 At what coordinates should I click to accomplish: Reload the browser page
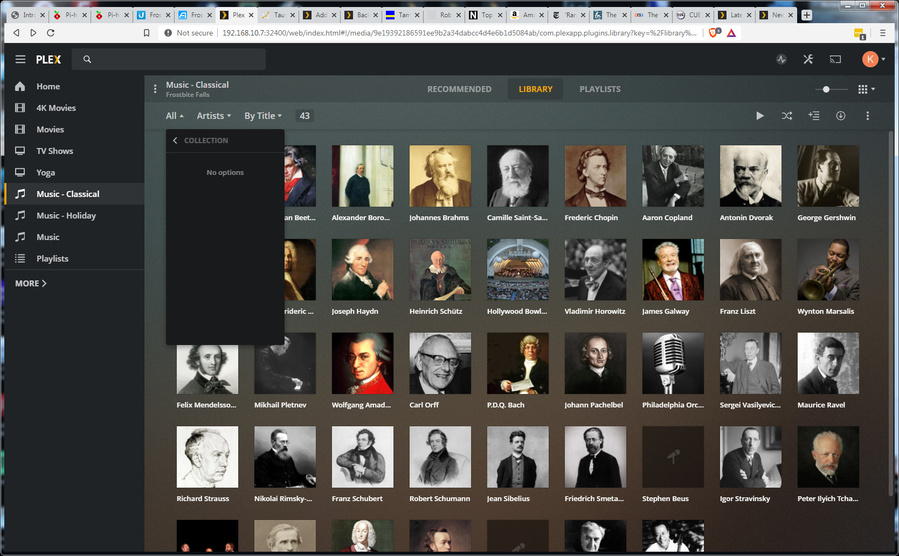[x=50, y=33]
